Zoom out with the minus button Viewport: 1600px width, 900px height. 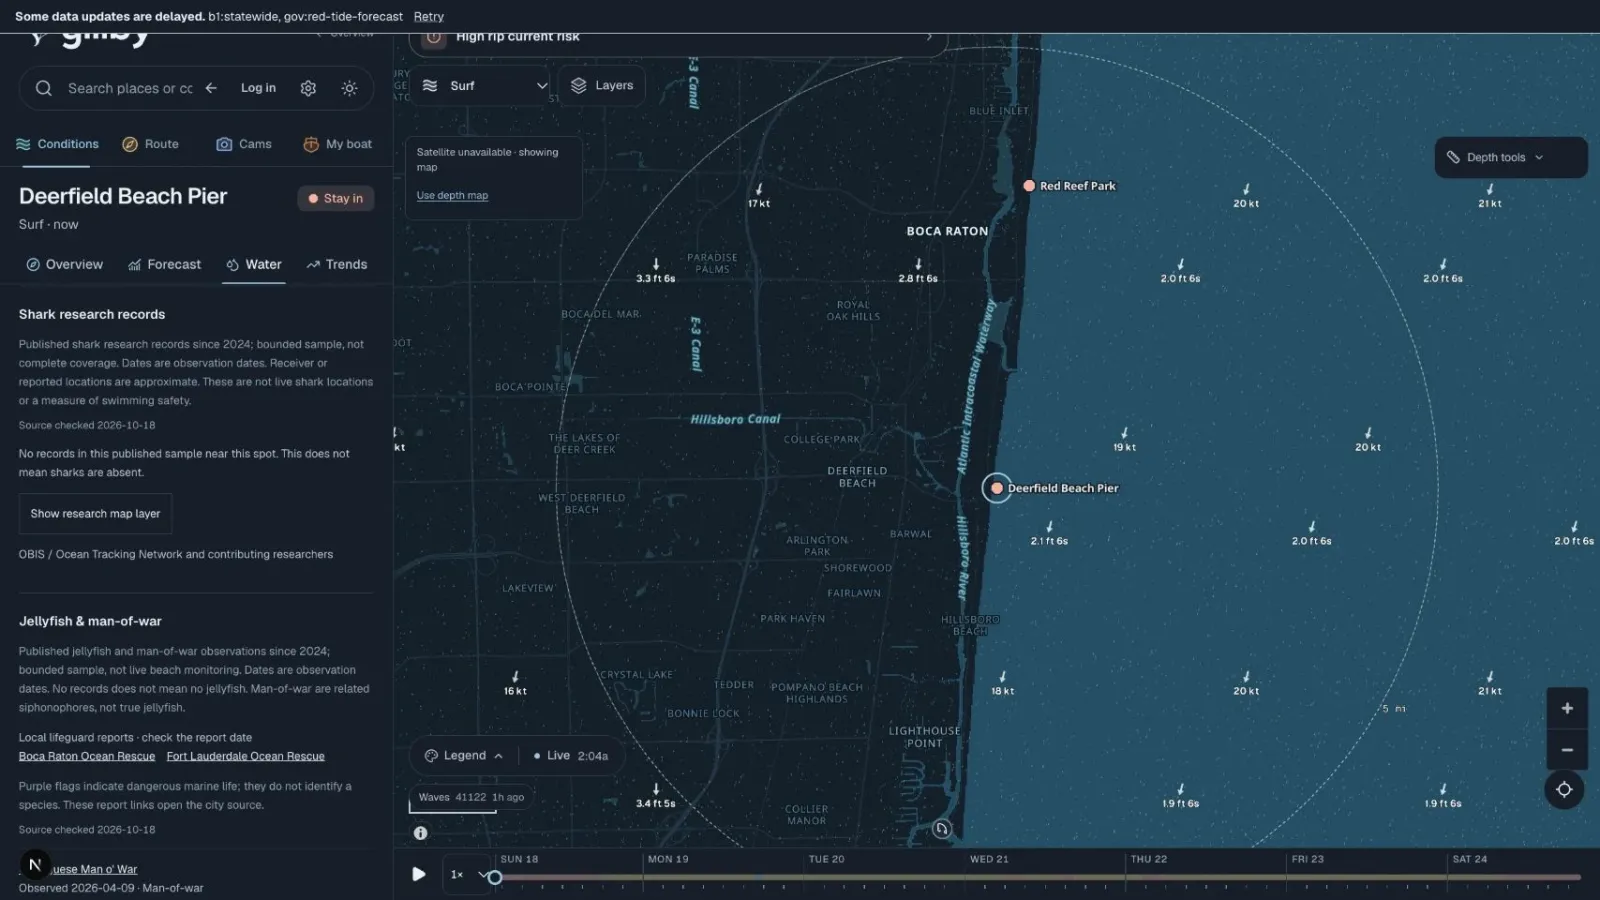coord(1567,750)
